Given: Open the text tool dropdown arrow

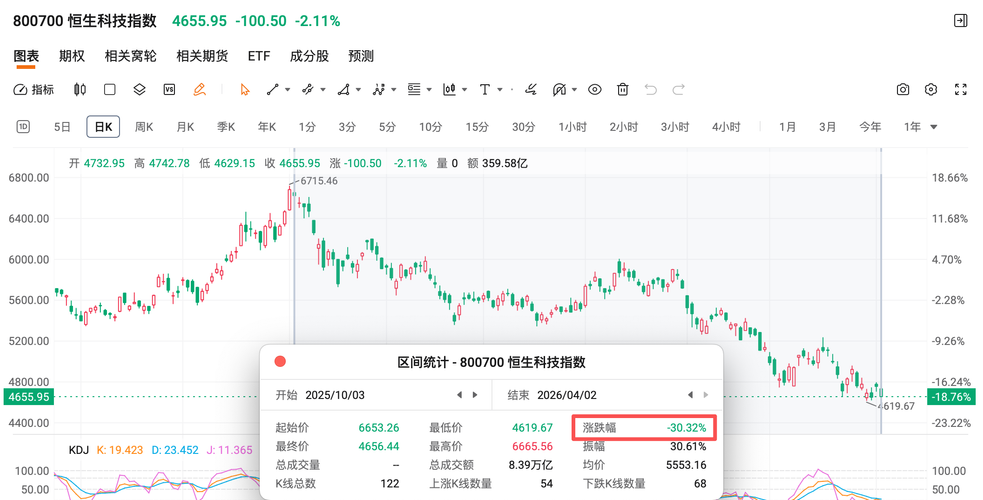Looking at the screenshot, I should (499, 89).
